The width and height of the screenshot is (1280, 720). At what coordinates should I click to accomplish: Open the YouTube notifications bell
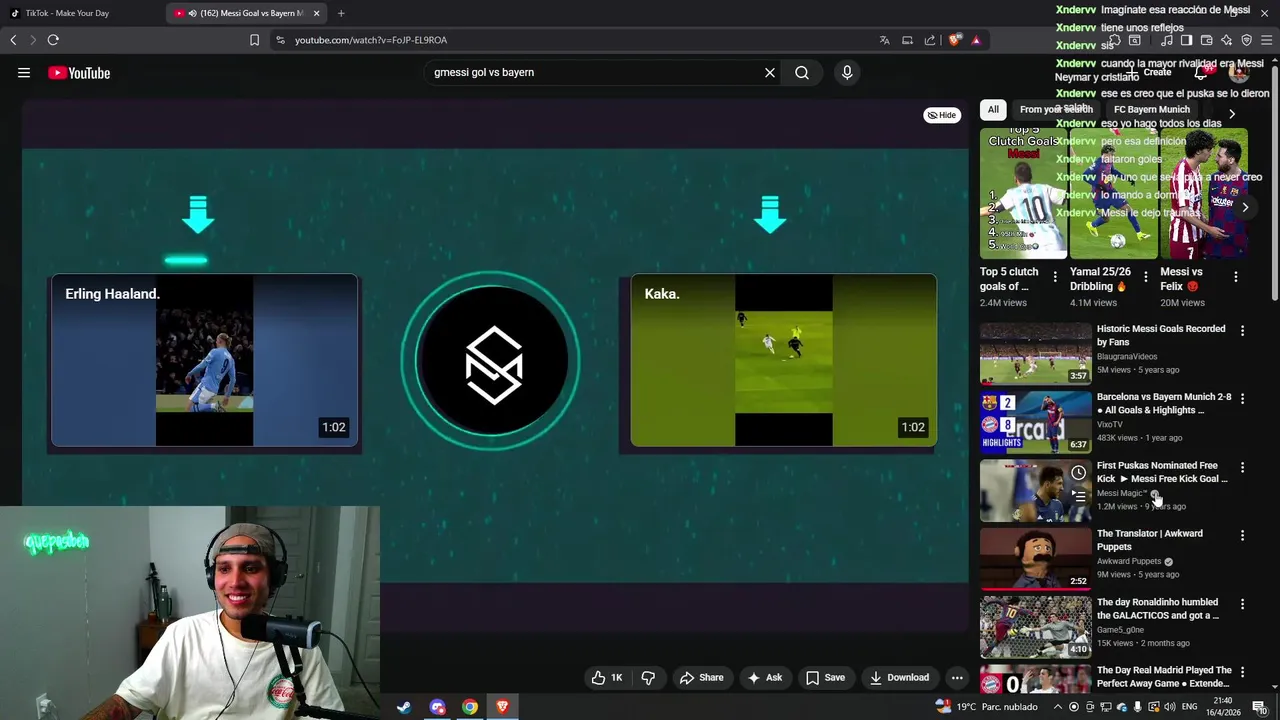click(1203, 73)
